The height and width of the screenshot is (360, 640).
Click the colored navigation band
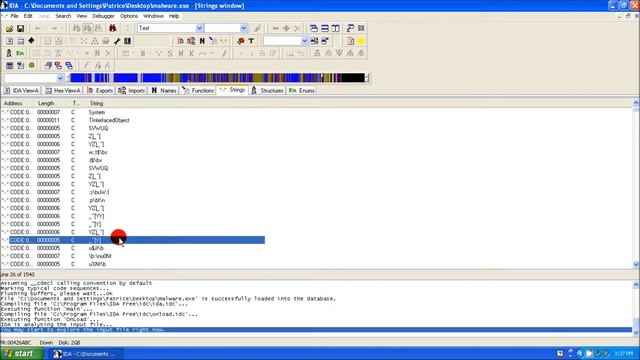(x=217, y=78)
